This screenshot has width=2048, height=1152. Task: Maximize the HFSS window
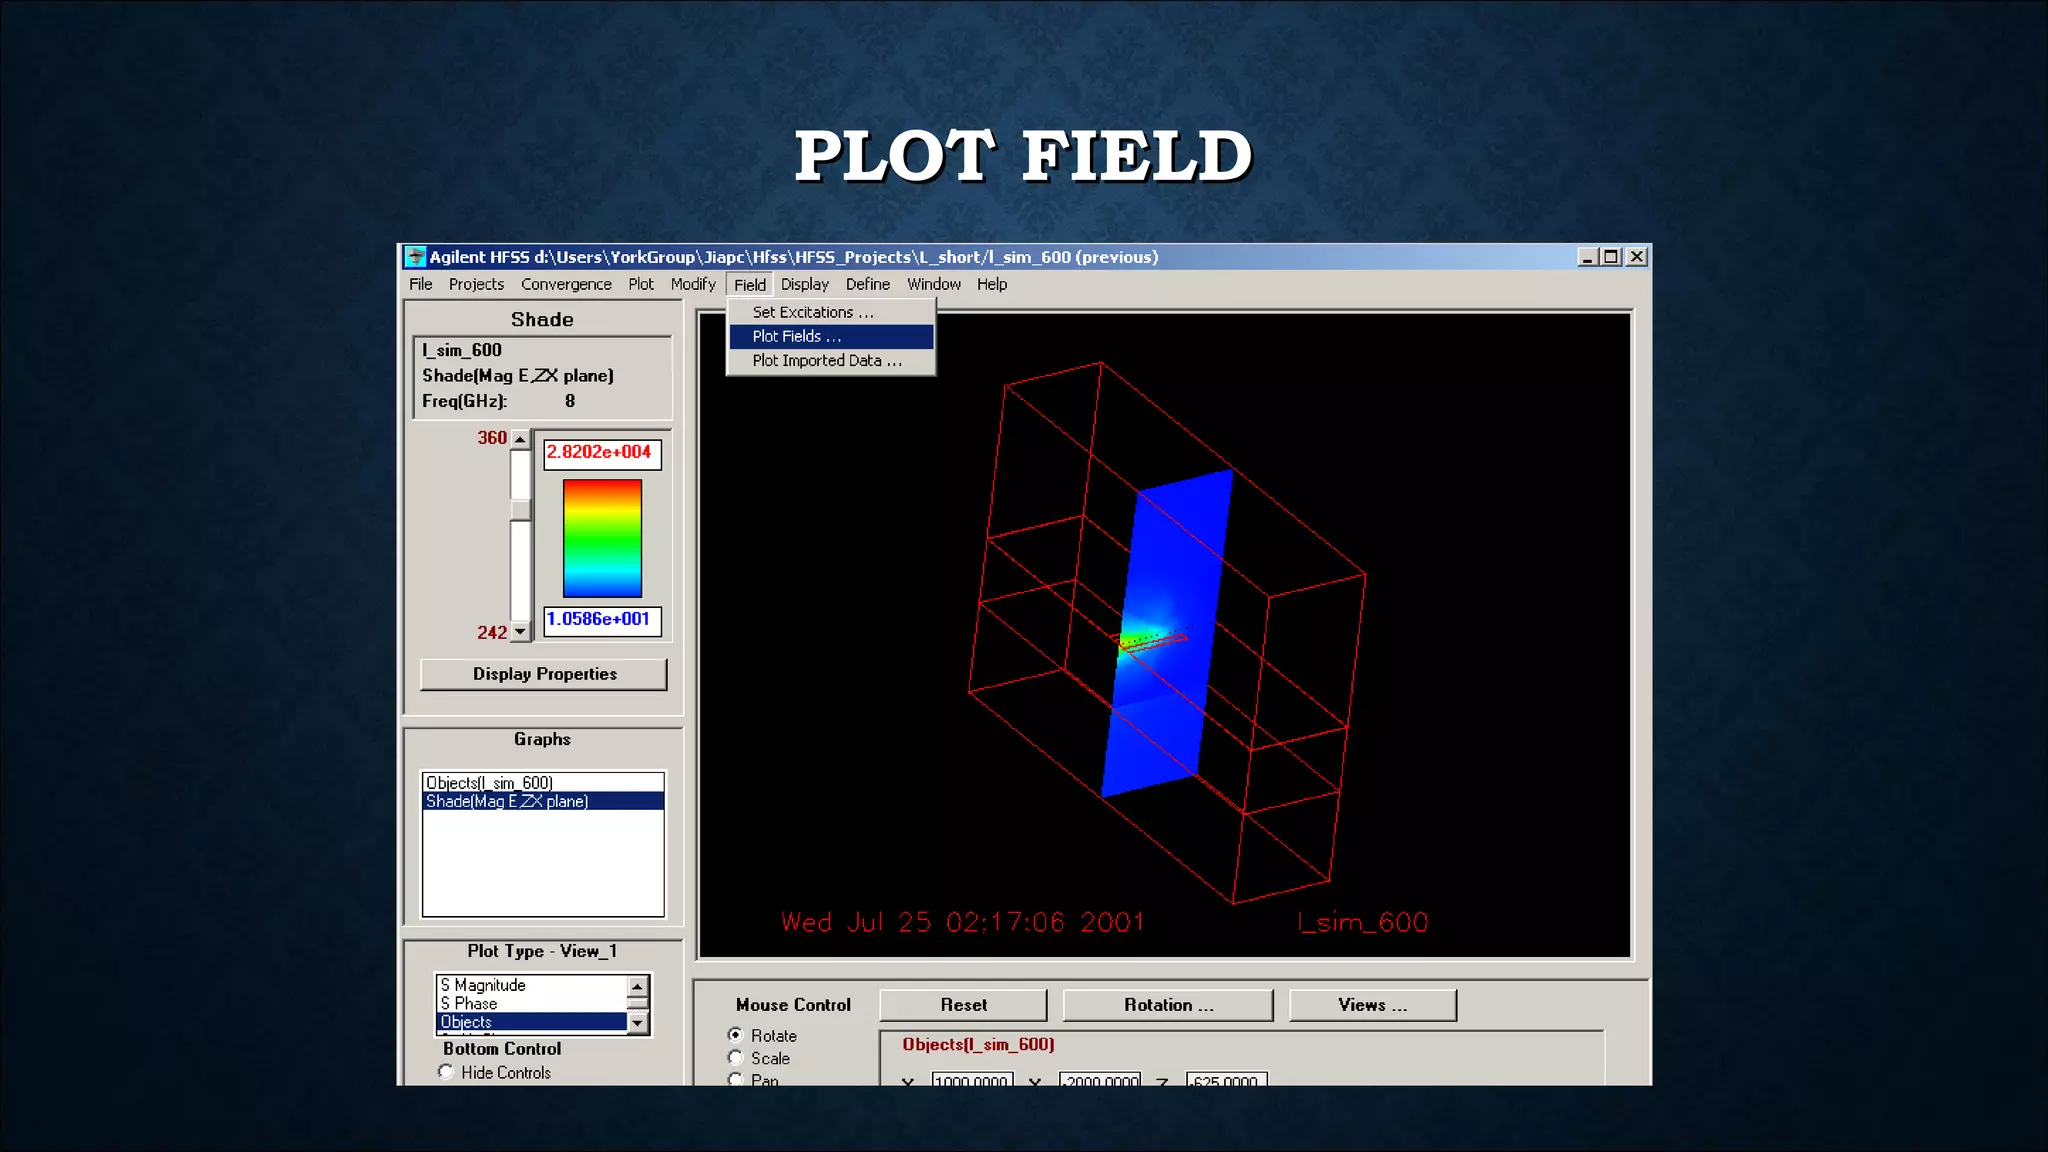click(x=1611, y=257)
